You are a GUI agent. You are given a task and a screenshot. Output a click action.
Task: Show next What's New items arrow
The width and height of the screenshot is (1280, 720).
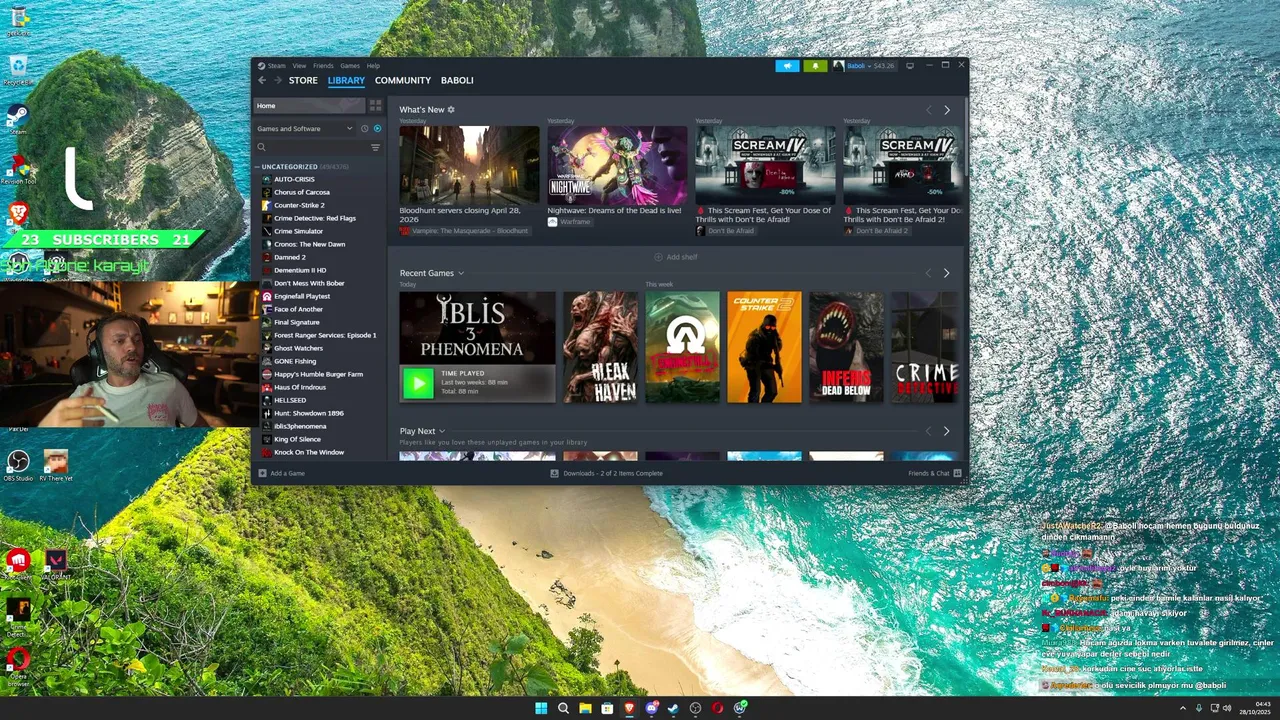(x=946, y=109)
